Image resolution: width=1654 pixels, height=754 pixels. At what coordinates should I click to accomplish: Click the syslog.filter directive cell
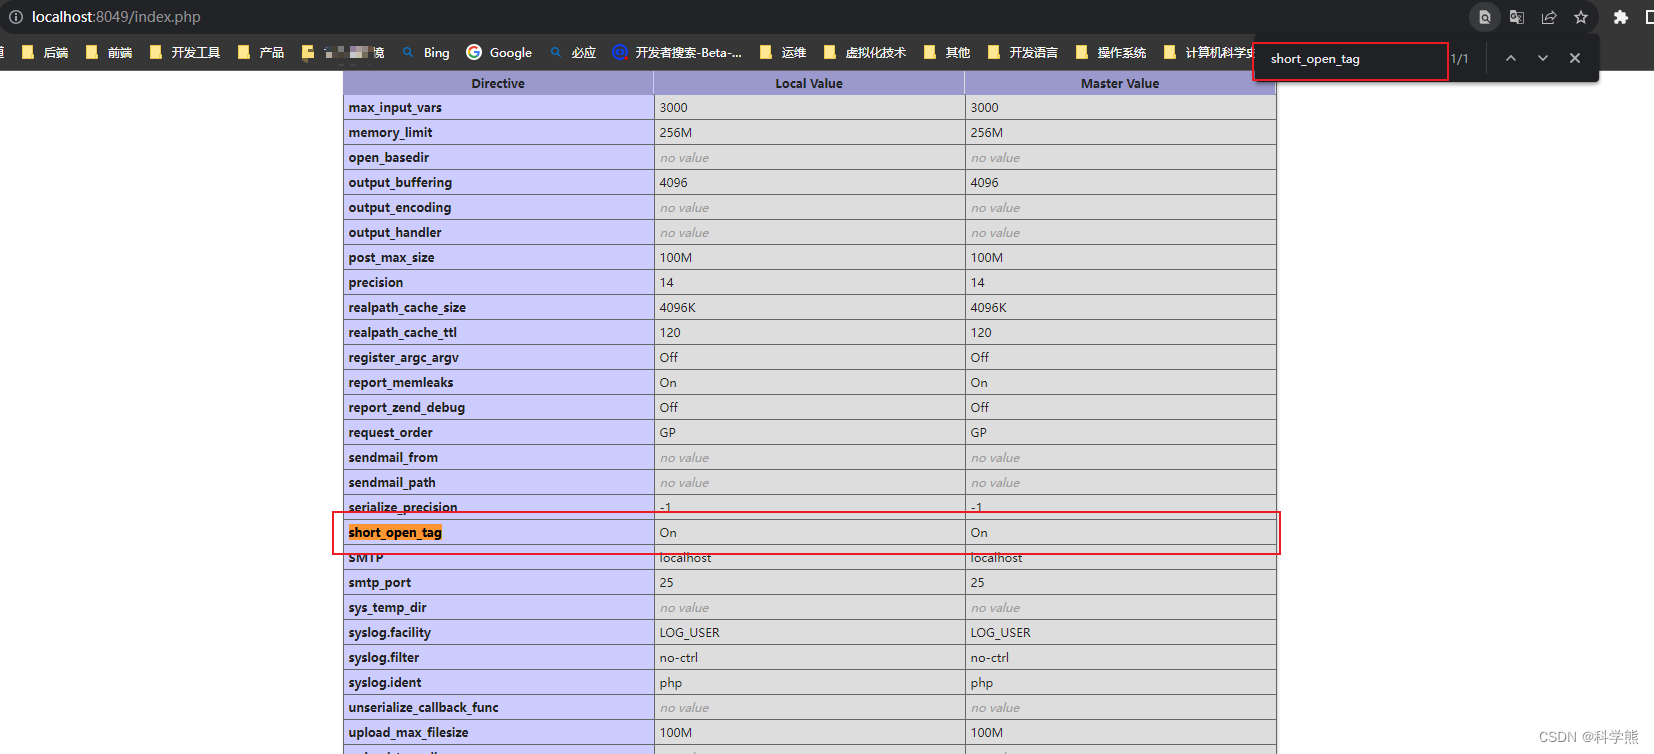[x=498, y=657]
